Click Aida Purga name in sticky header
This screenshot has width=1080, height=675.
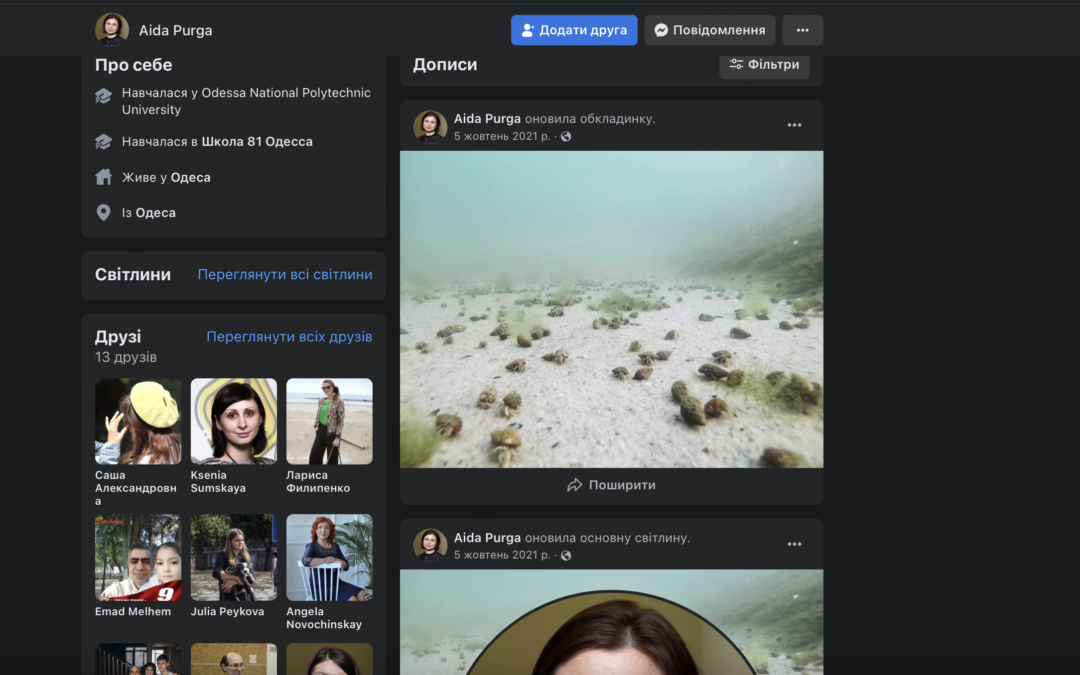[x=176, y=30]
